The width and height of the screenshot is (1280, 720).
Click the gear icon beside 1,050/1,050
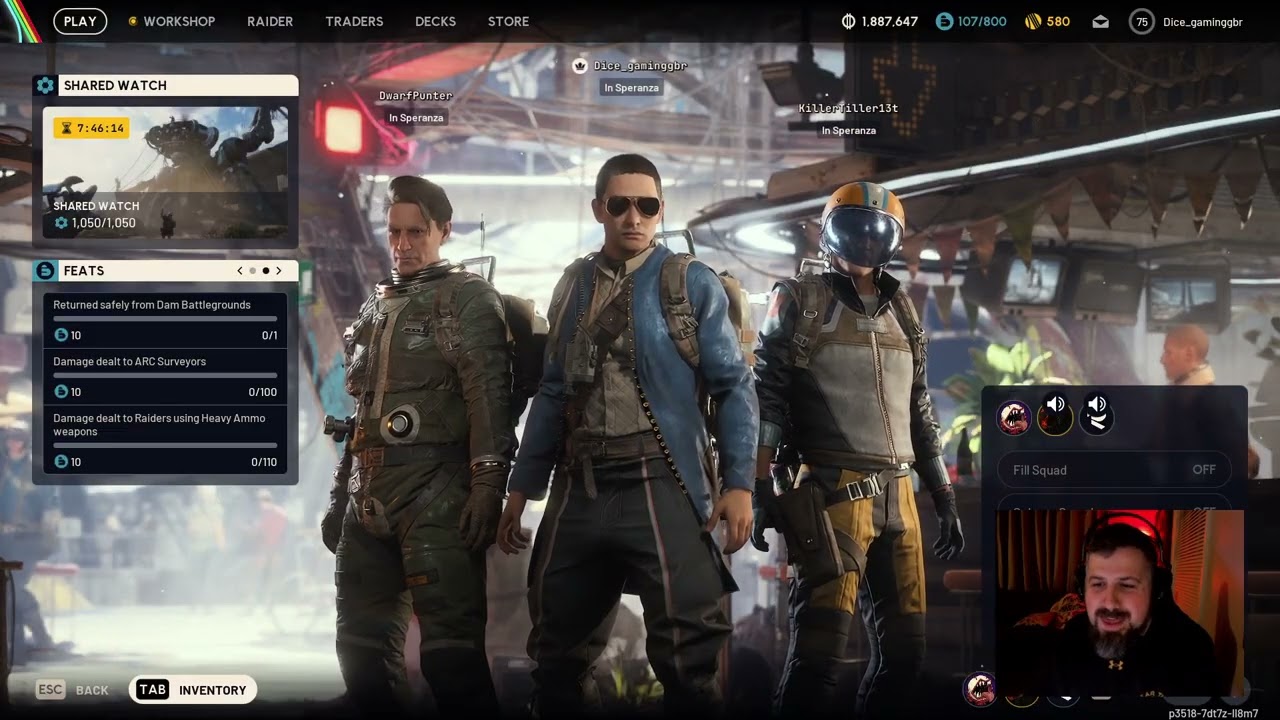(x=61, y=223)
